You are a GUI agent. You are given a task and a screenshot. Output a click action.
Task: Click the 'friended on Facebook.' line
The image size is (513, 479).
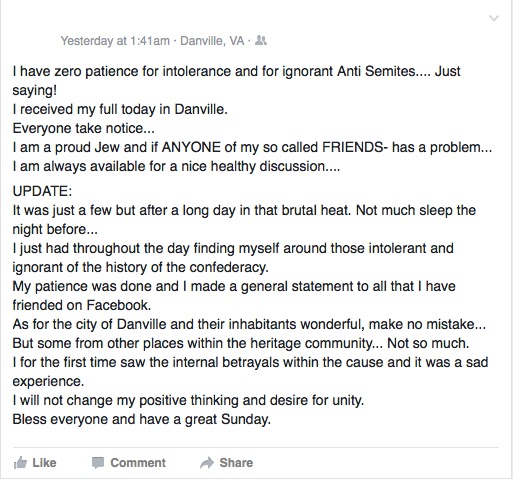tap(82, 305)
